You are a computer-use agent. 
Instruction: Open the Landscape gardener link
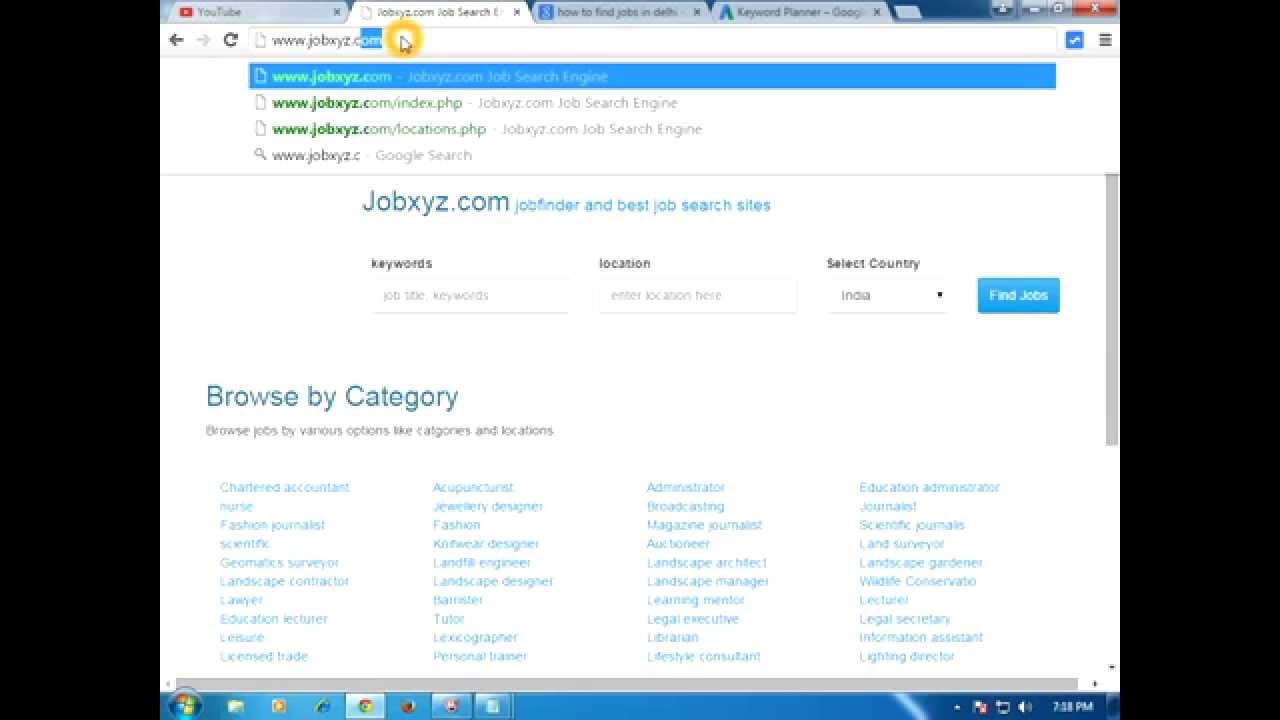click(x=921, y=563)
